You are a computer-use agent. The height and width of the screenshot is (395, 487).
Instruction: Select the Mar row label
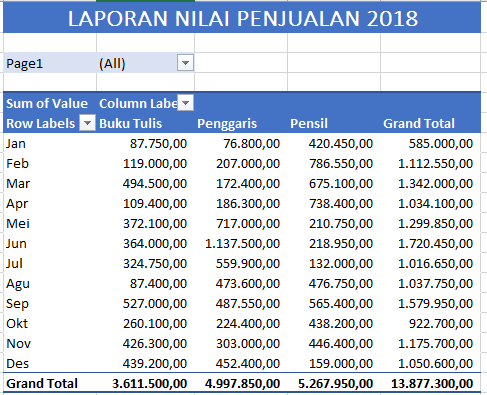pos(18,183)
